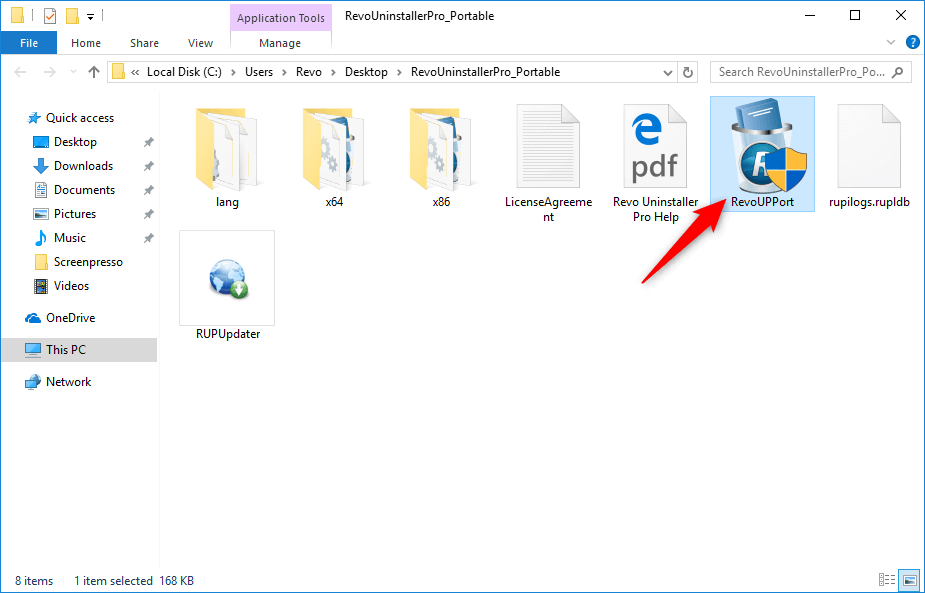This screenshot has height=593, width=925.
Task: Switch to the View ribbon tab
Action: (201, 43)
